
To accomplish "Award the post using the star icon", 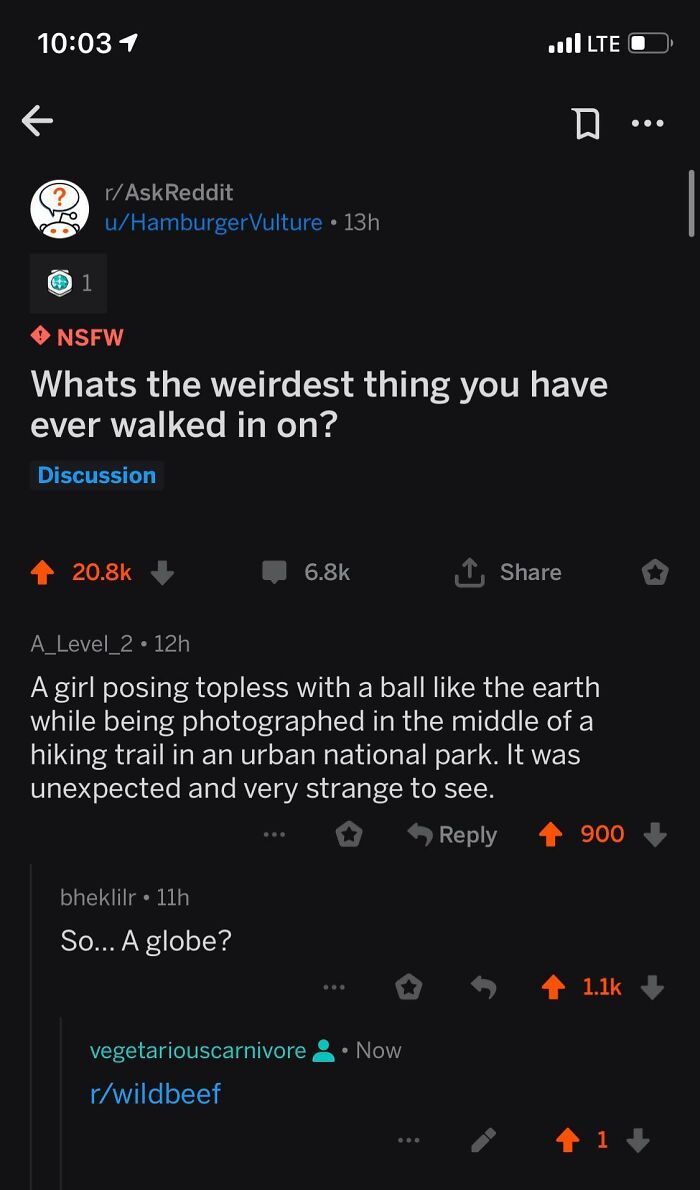I will pyautogui.click(x=657, y=571).
